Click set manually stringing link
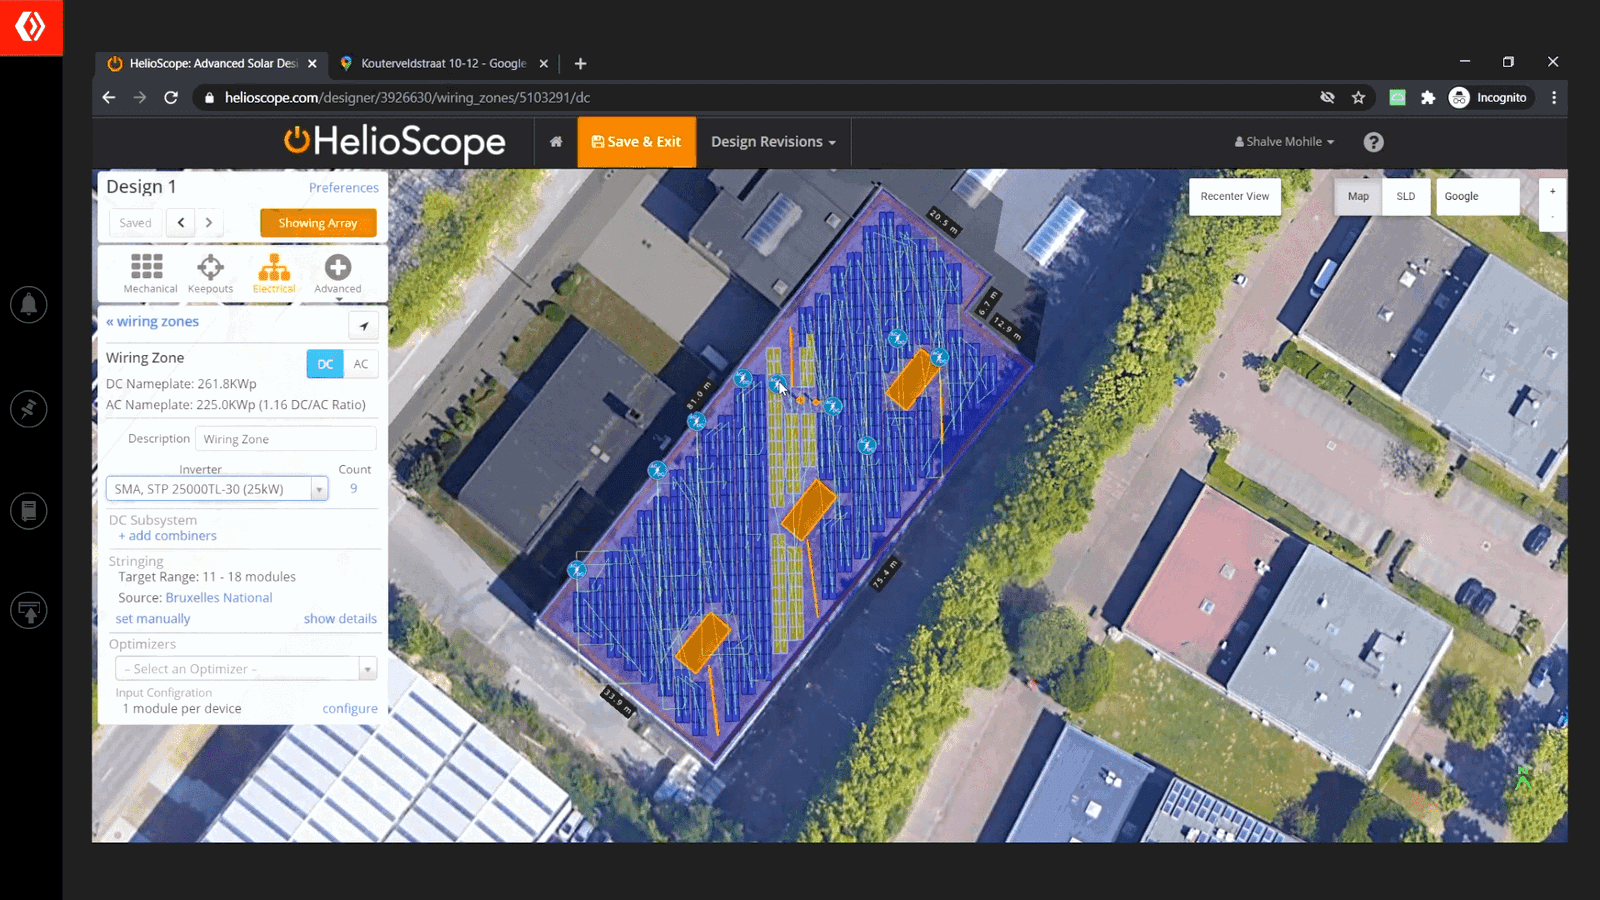The width and height of the screenshot is (1600, 900). click(153, 619)
